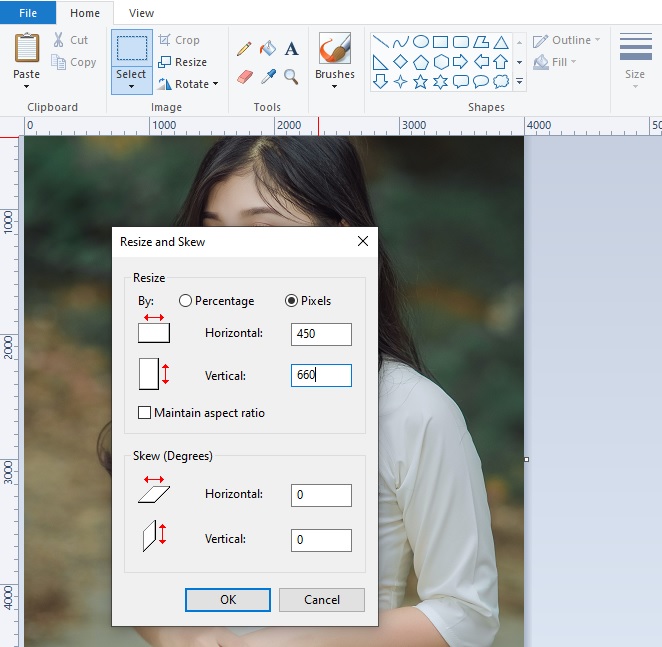Choose the Cloud callout shape
This screenshot has width=662, height=647.
(501, 82)
